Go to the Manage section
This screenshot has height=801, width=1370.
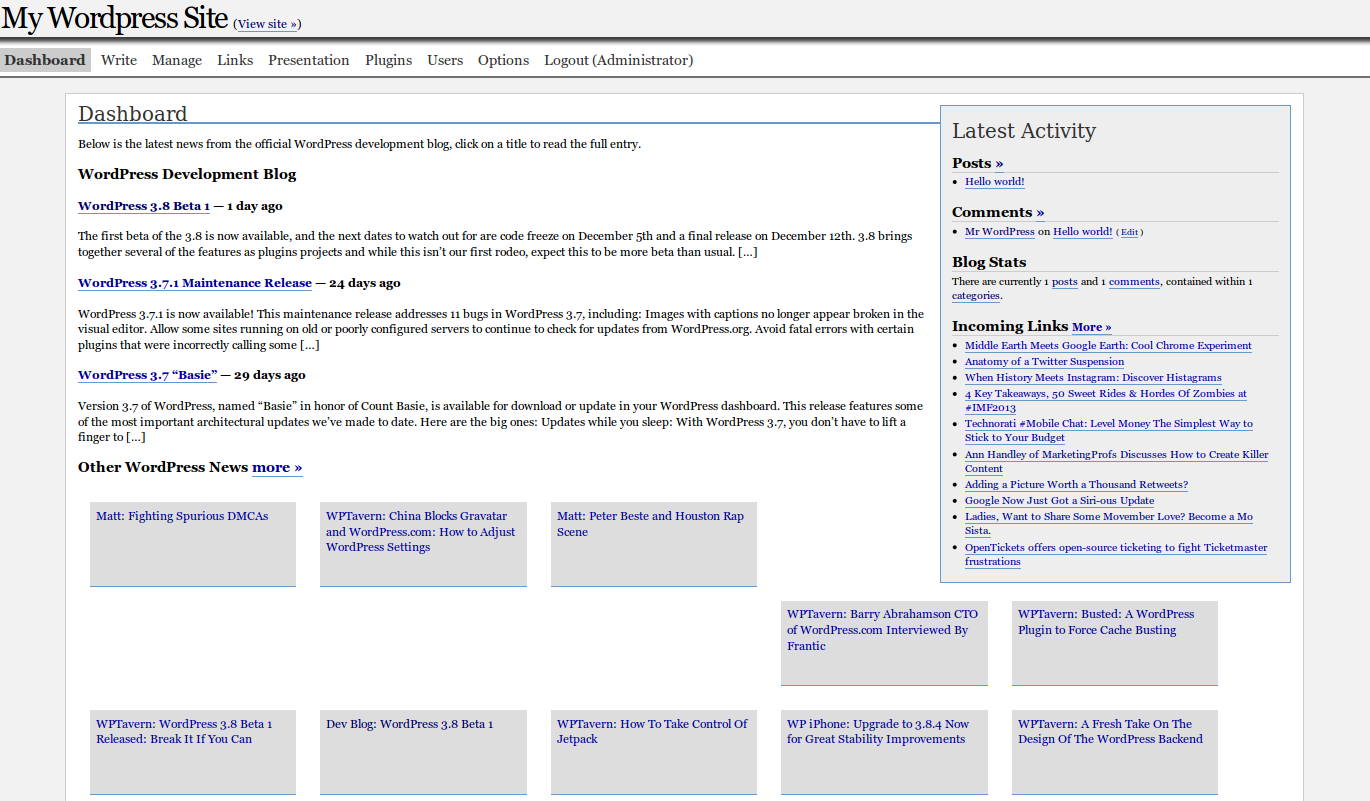(177, 60)
